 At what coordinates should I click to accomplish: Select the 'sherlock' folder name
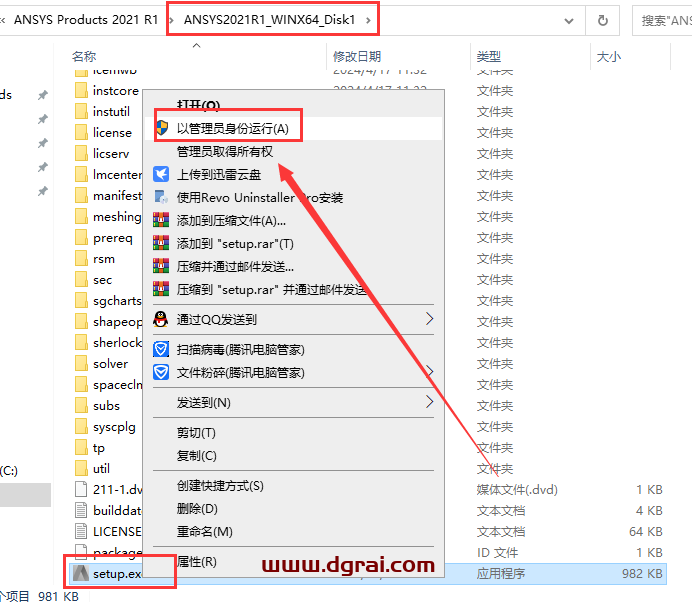click(117, 342)
